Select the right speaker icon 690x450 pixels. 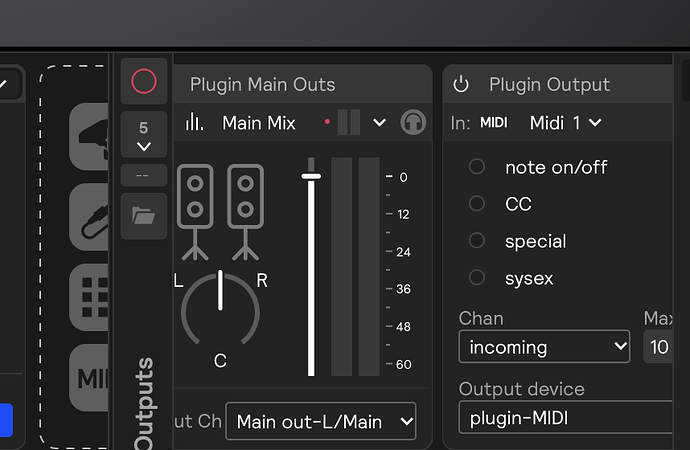pos(245,196)
